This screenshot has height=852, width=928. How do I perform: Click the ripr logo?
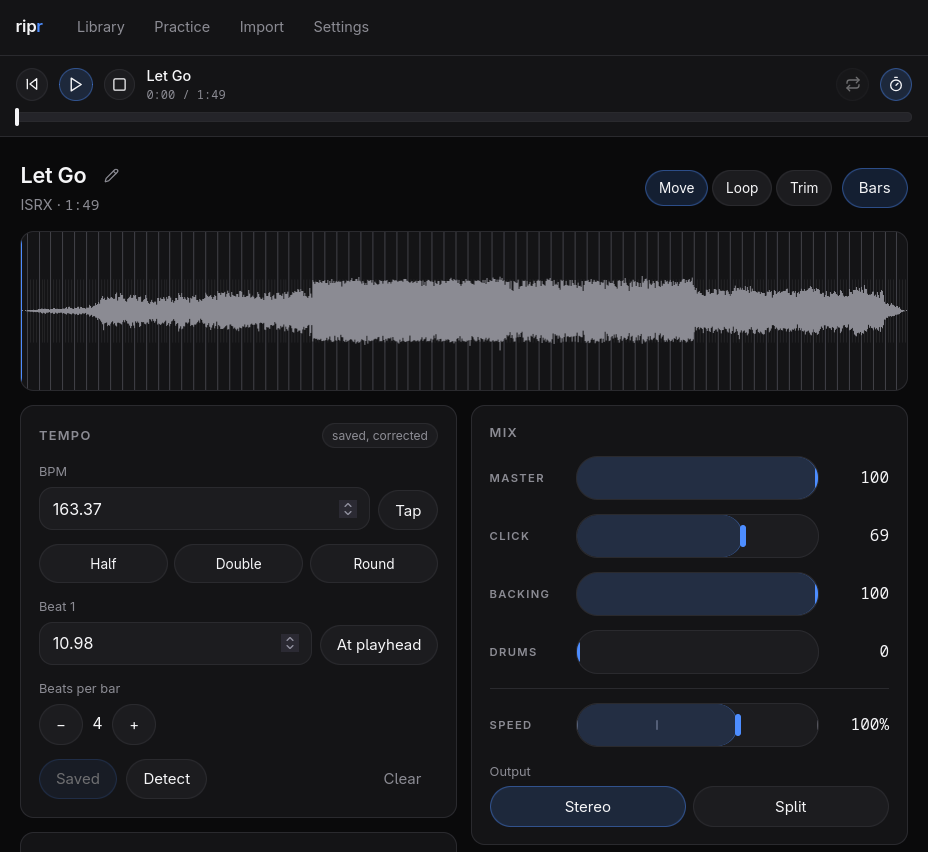tap(29, 27)
